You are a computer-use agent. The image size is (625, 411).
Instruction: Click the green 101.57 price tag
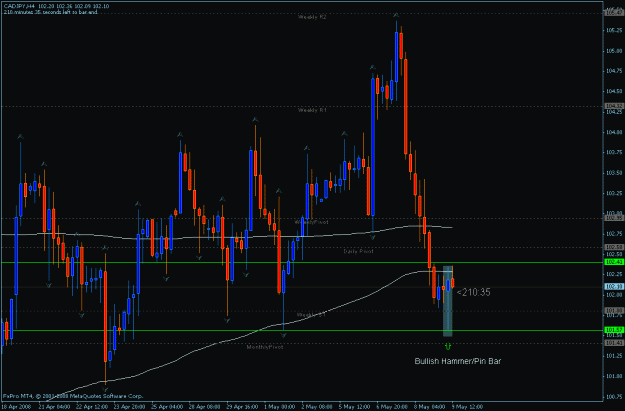614,330
